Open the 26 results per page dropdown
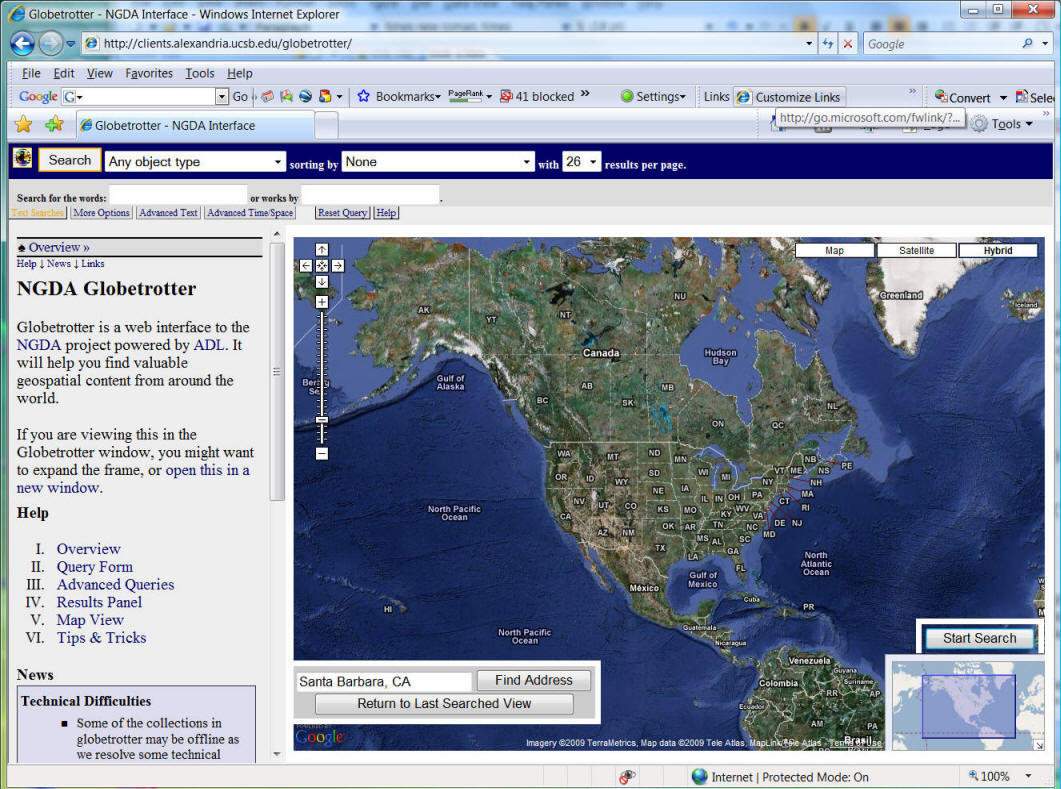1061x789 pixels. [x=581, y=162]
